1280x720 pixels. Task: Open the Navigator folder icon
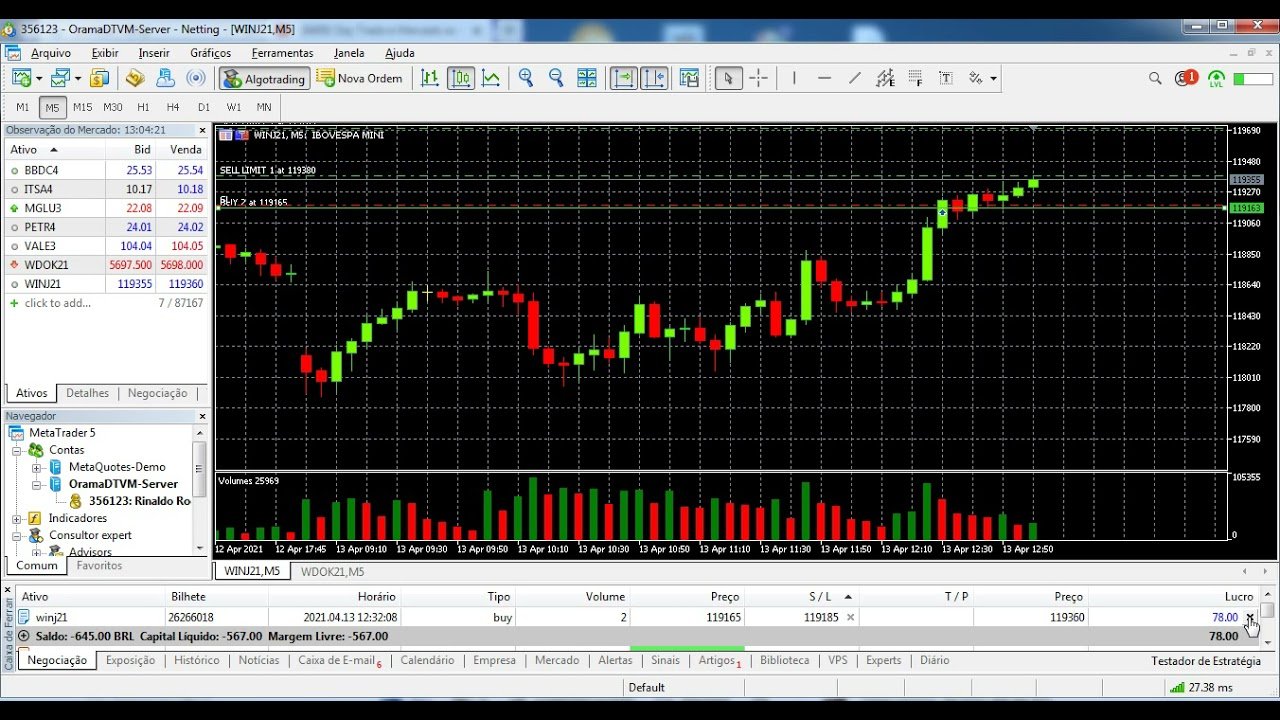pos(135,78)
